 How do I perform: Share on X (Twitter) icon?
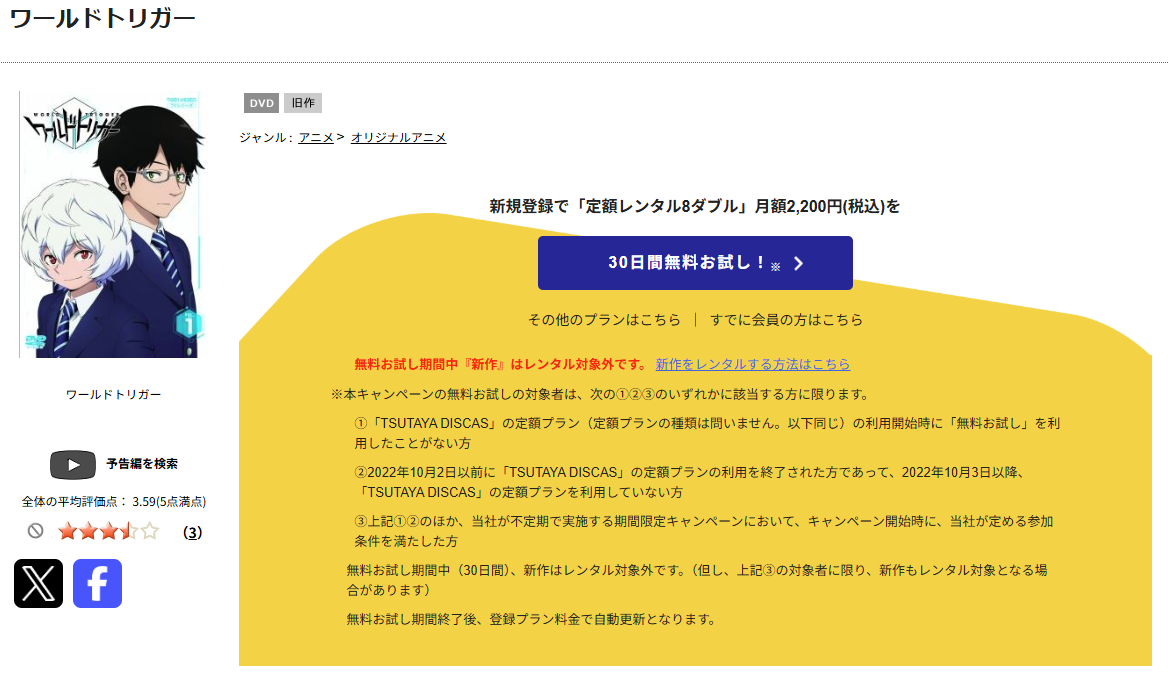39,583
